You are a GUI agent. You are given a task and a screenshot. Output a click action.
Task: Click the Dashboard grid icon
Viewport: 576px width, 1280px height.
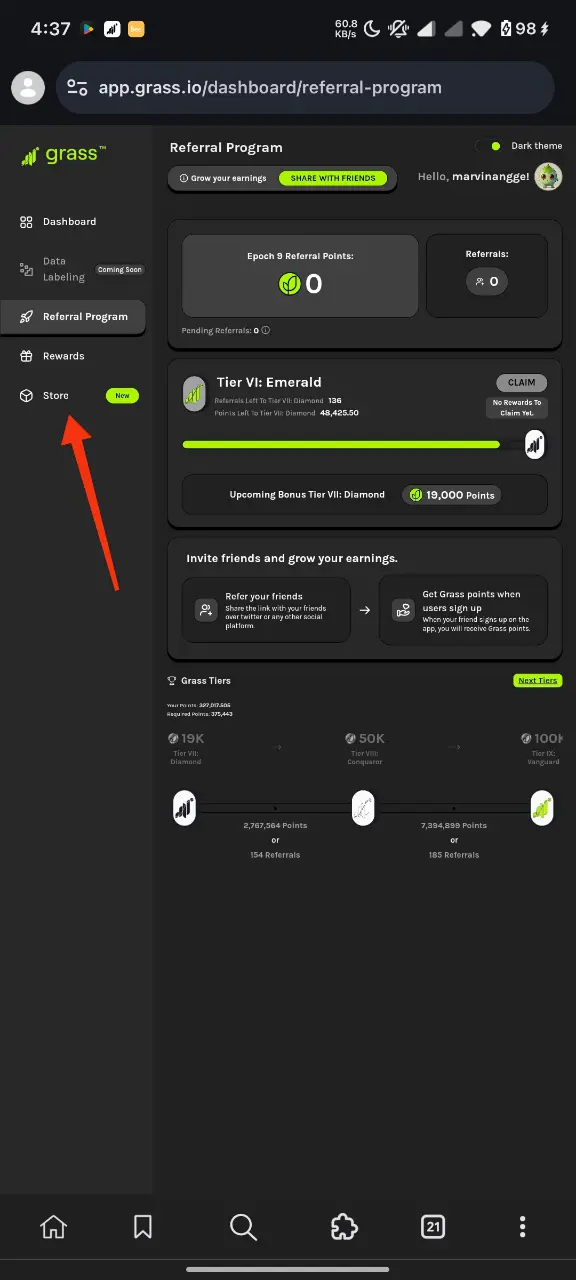point(26,222)
